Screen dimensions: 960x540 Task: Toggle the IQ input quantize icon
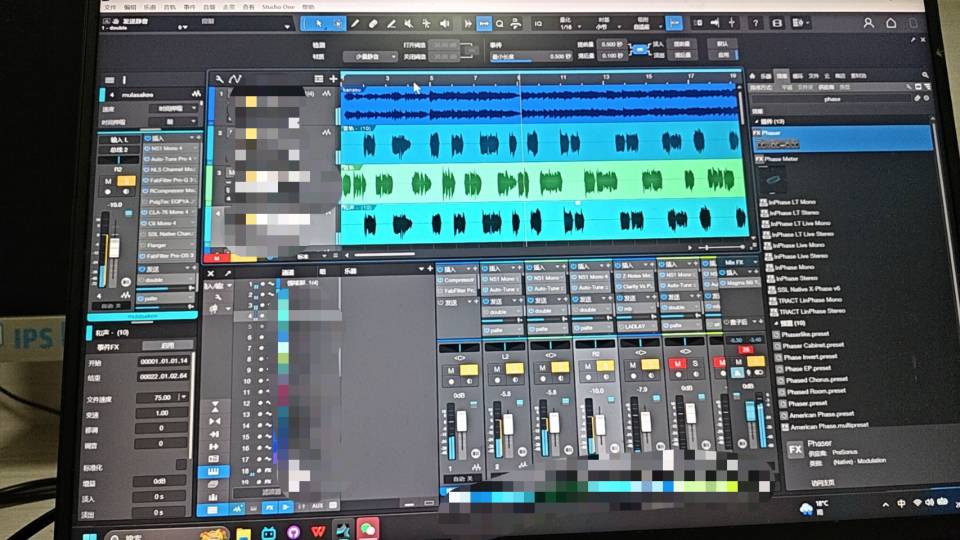coord(538,24)
